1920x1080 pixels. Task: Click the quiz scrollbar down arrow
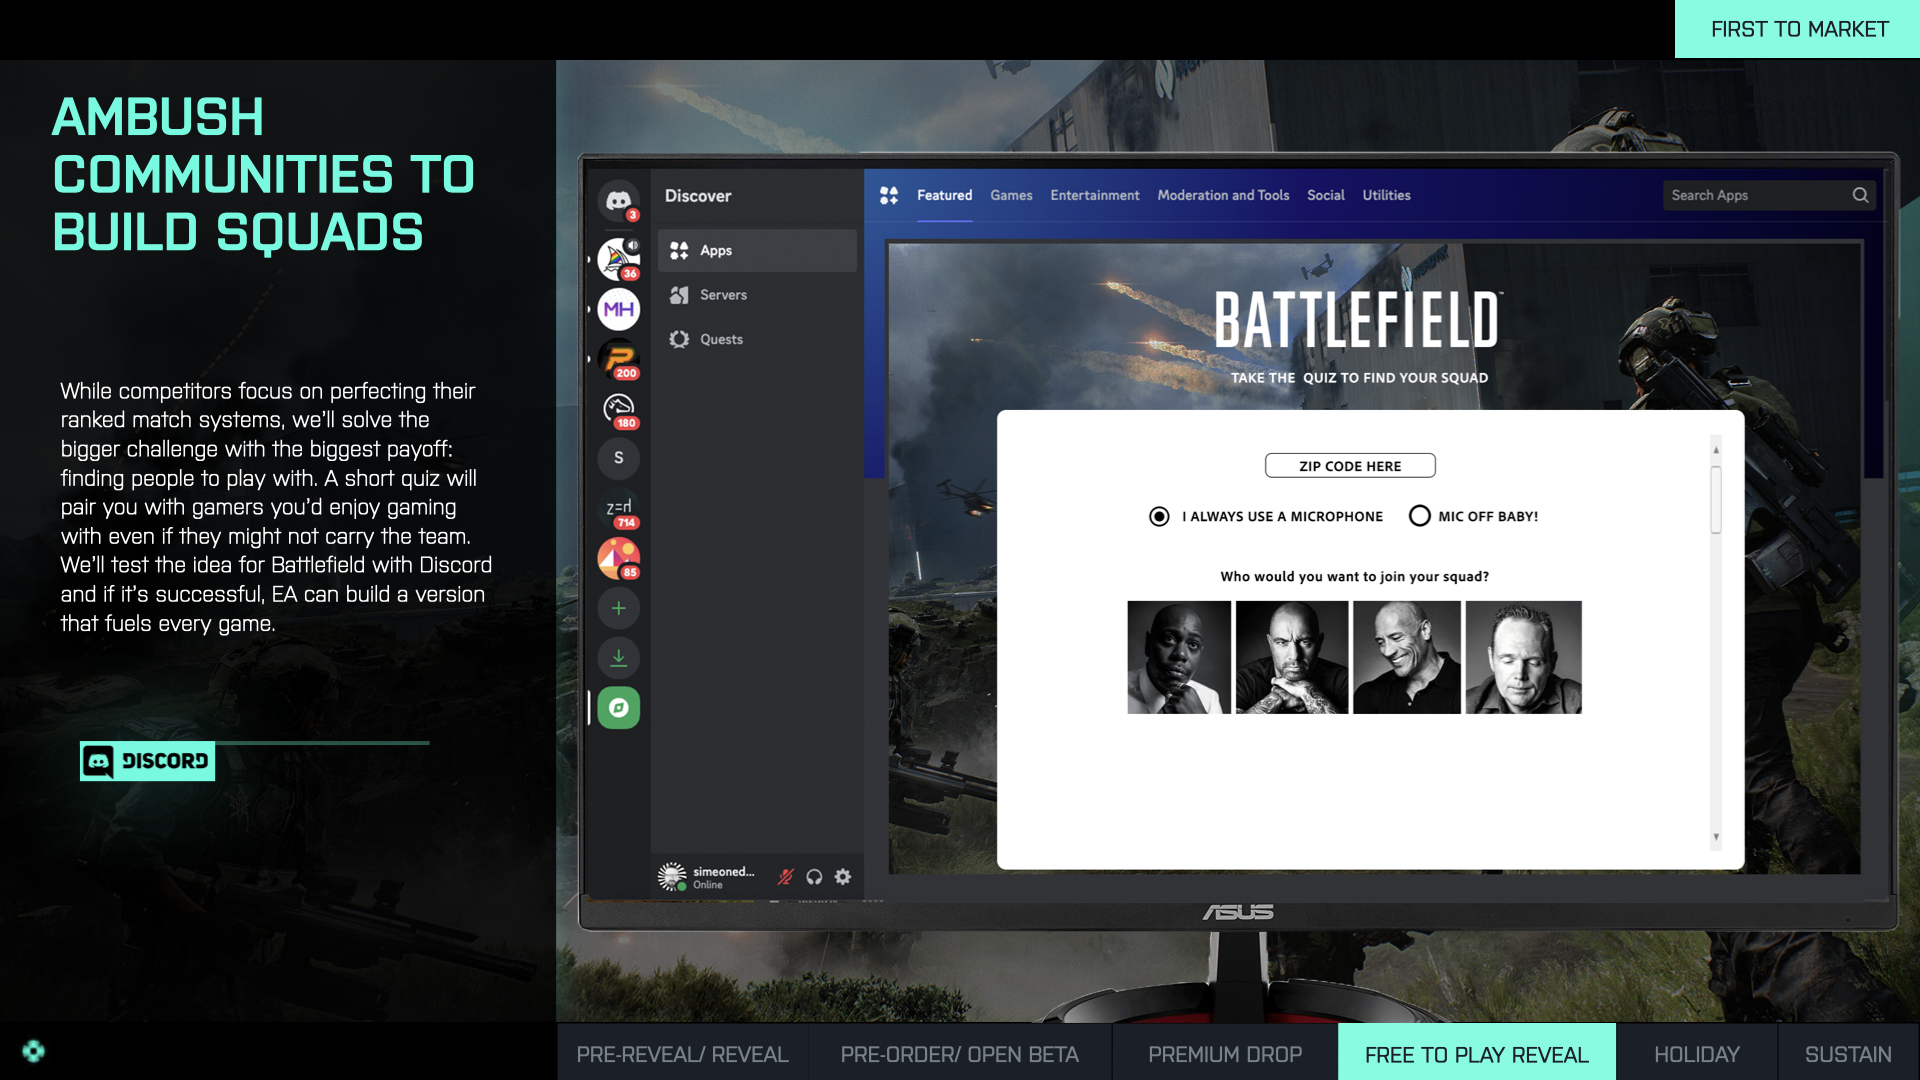pos(1716,838)
